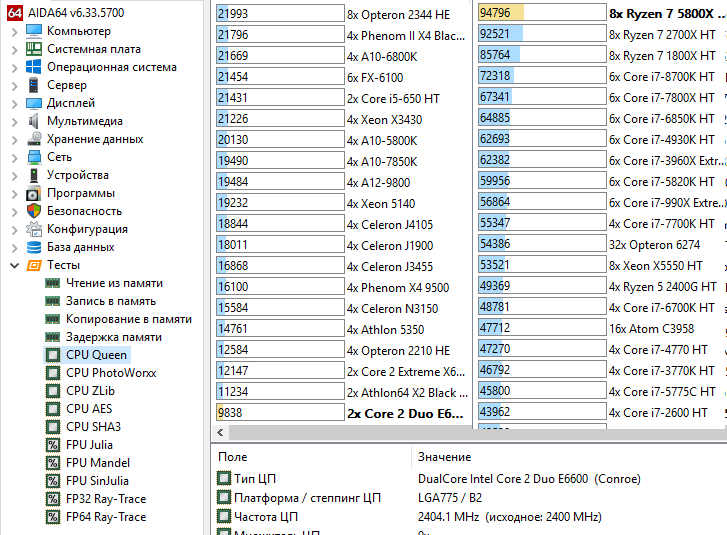727x535 pixels.
Task: Click the Устройства device icon
Action: pos(34,175)
